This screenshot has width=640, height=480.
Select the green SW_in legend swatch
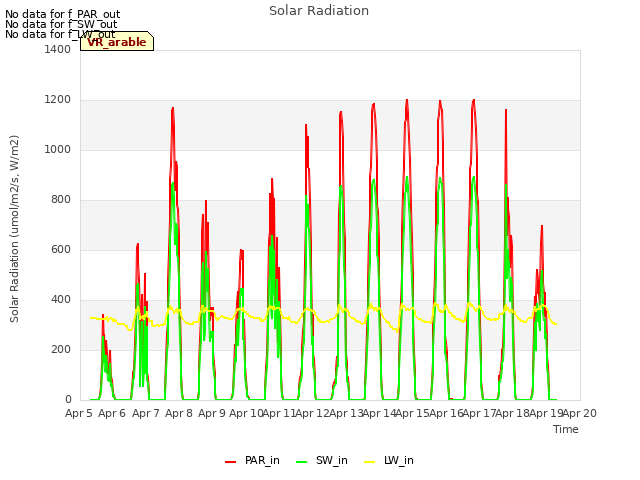[302, 462]
